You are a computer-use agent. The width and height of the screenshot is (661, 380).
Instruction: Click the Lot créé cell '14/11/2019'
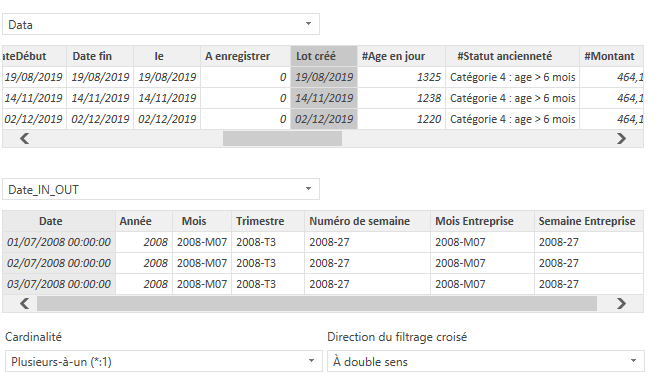click(x=324, y=98)
